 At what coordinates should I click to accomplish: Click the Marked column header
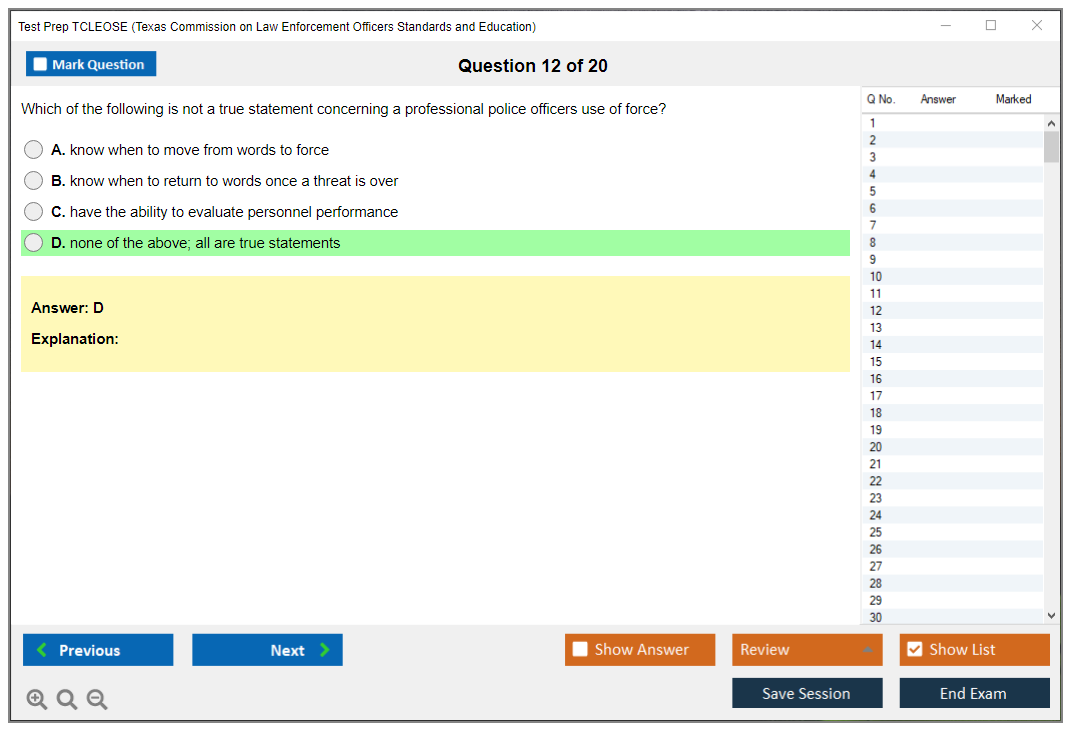click(x=1013, y=99)
